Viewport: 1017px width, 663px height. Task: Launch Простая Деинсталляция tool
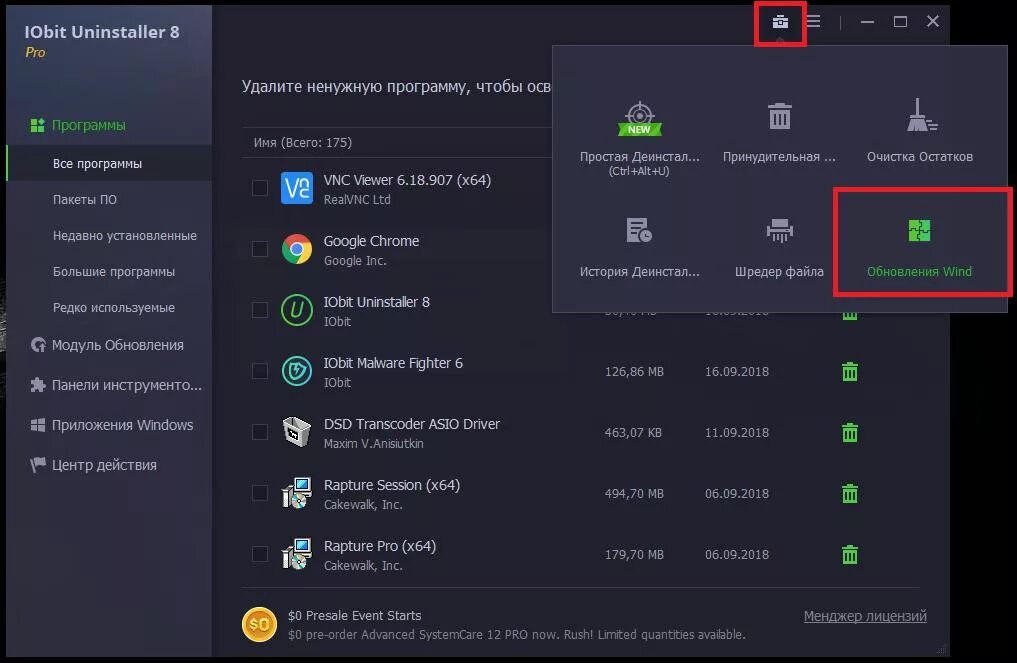[640, 138]
